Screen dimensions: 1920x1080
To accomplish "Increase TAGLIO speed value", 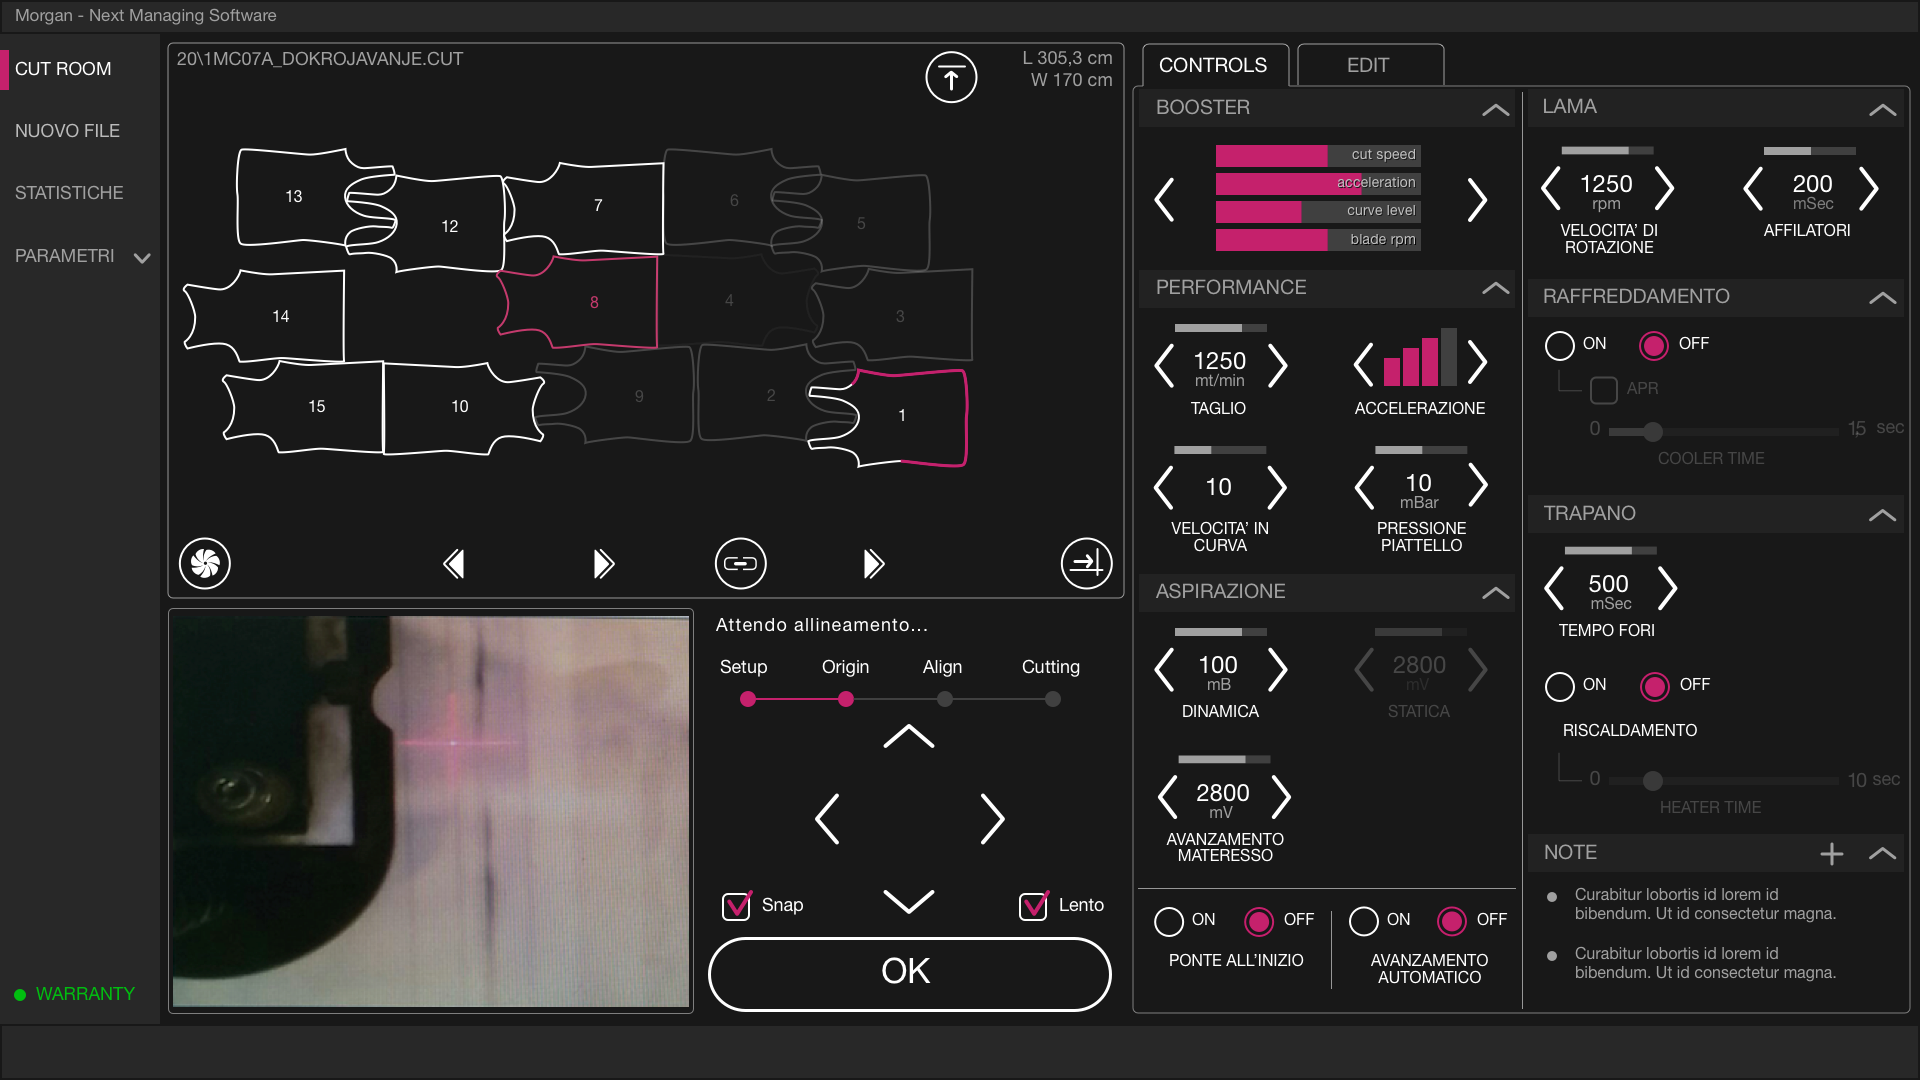I will click(x=1277, y=365).
